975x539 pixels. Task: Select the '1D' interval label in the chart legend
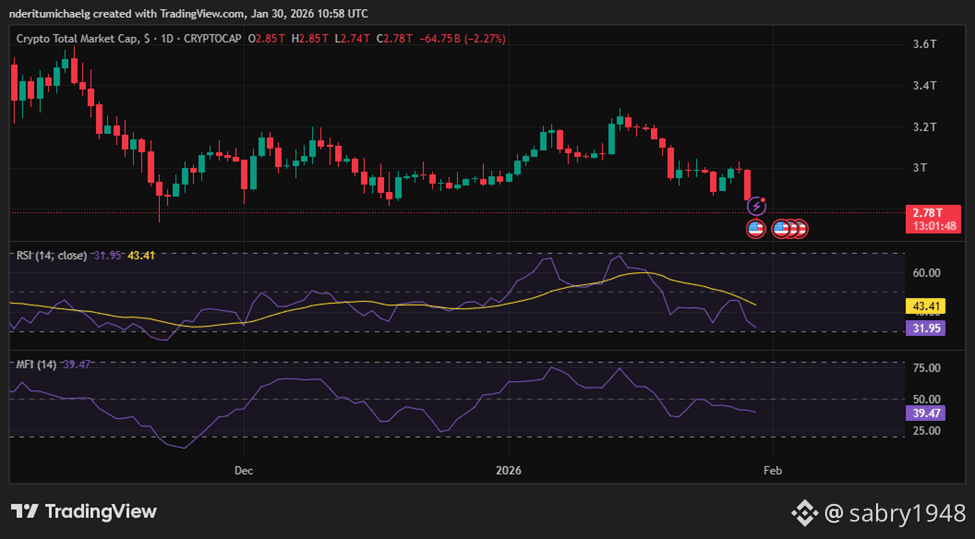pyautogui.click(x=167, y=39)
